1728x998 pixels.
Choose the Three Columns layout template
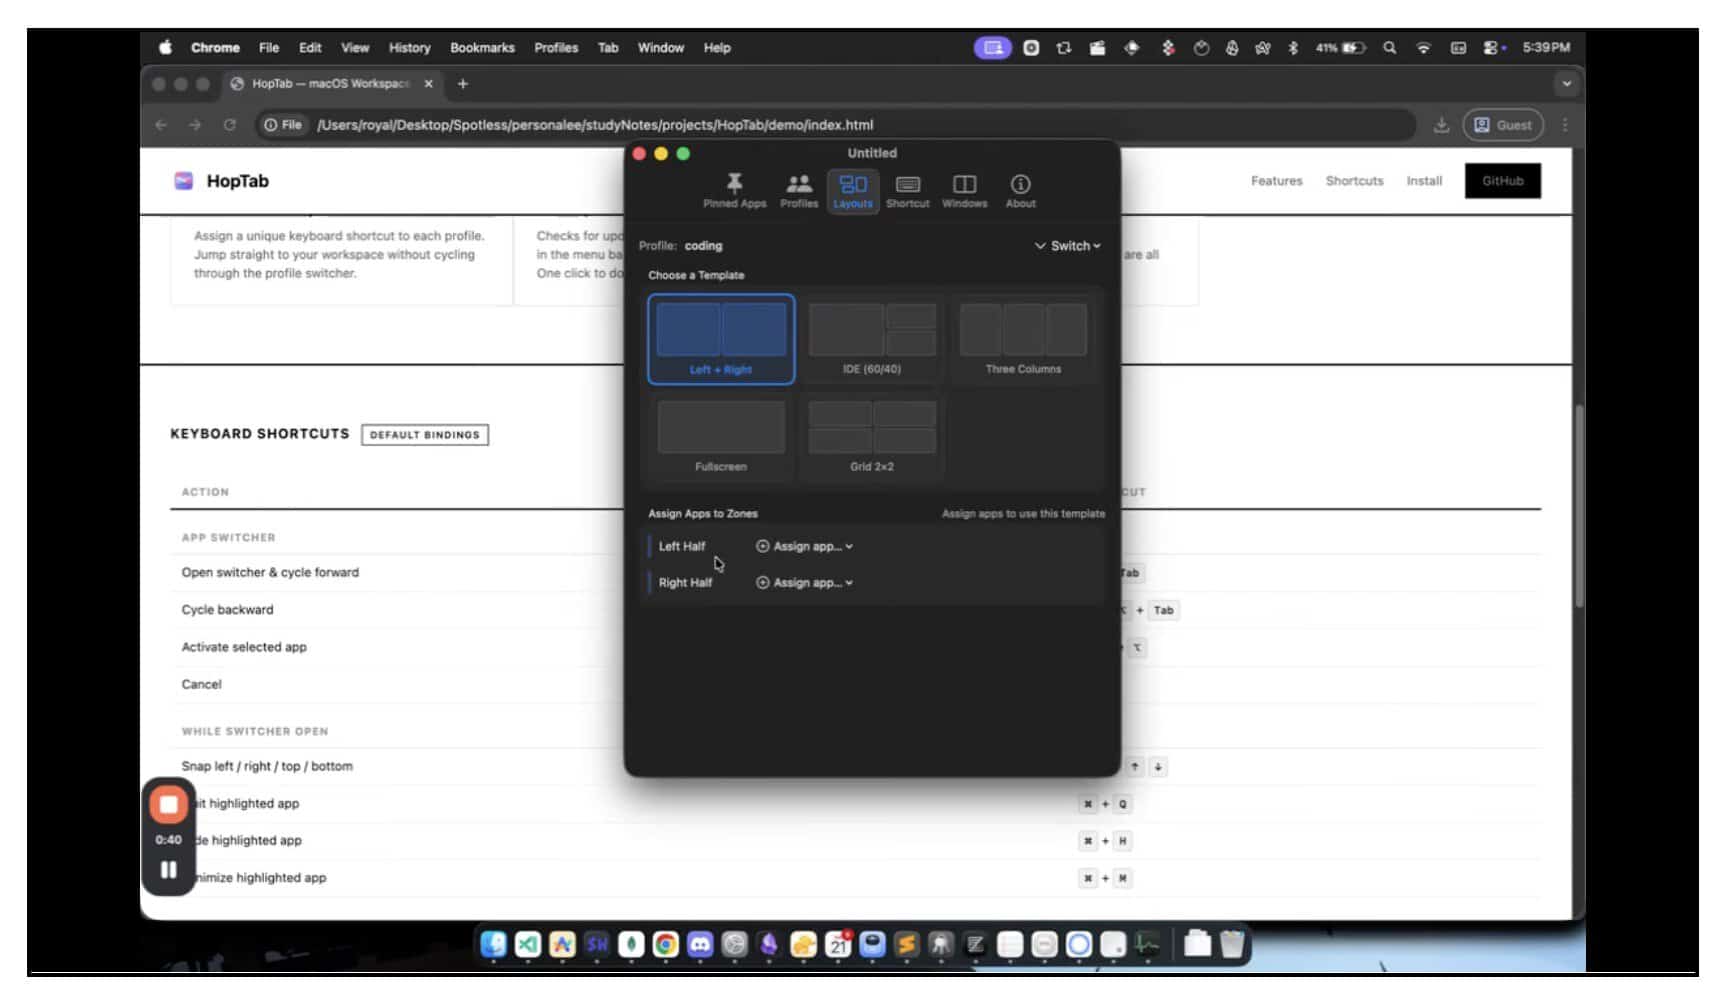click(1023, 339)
